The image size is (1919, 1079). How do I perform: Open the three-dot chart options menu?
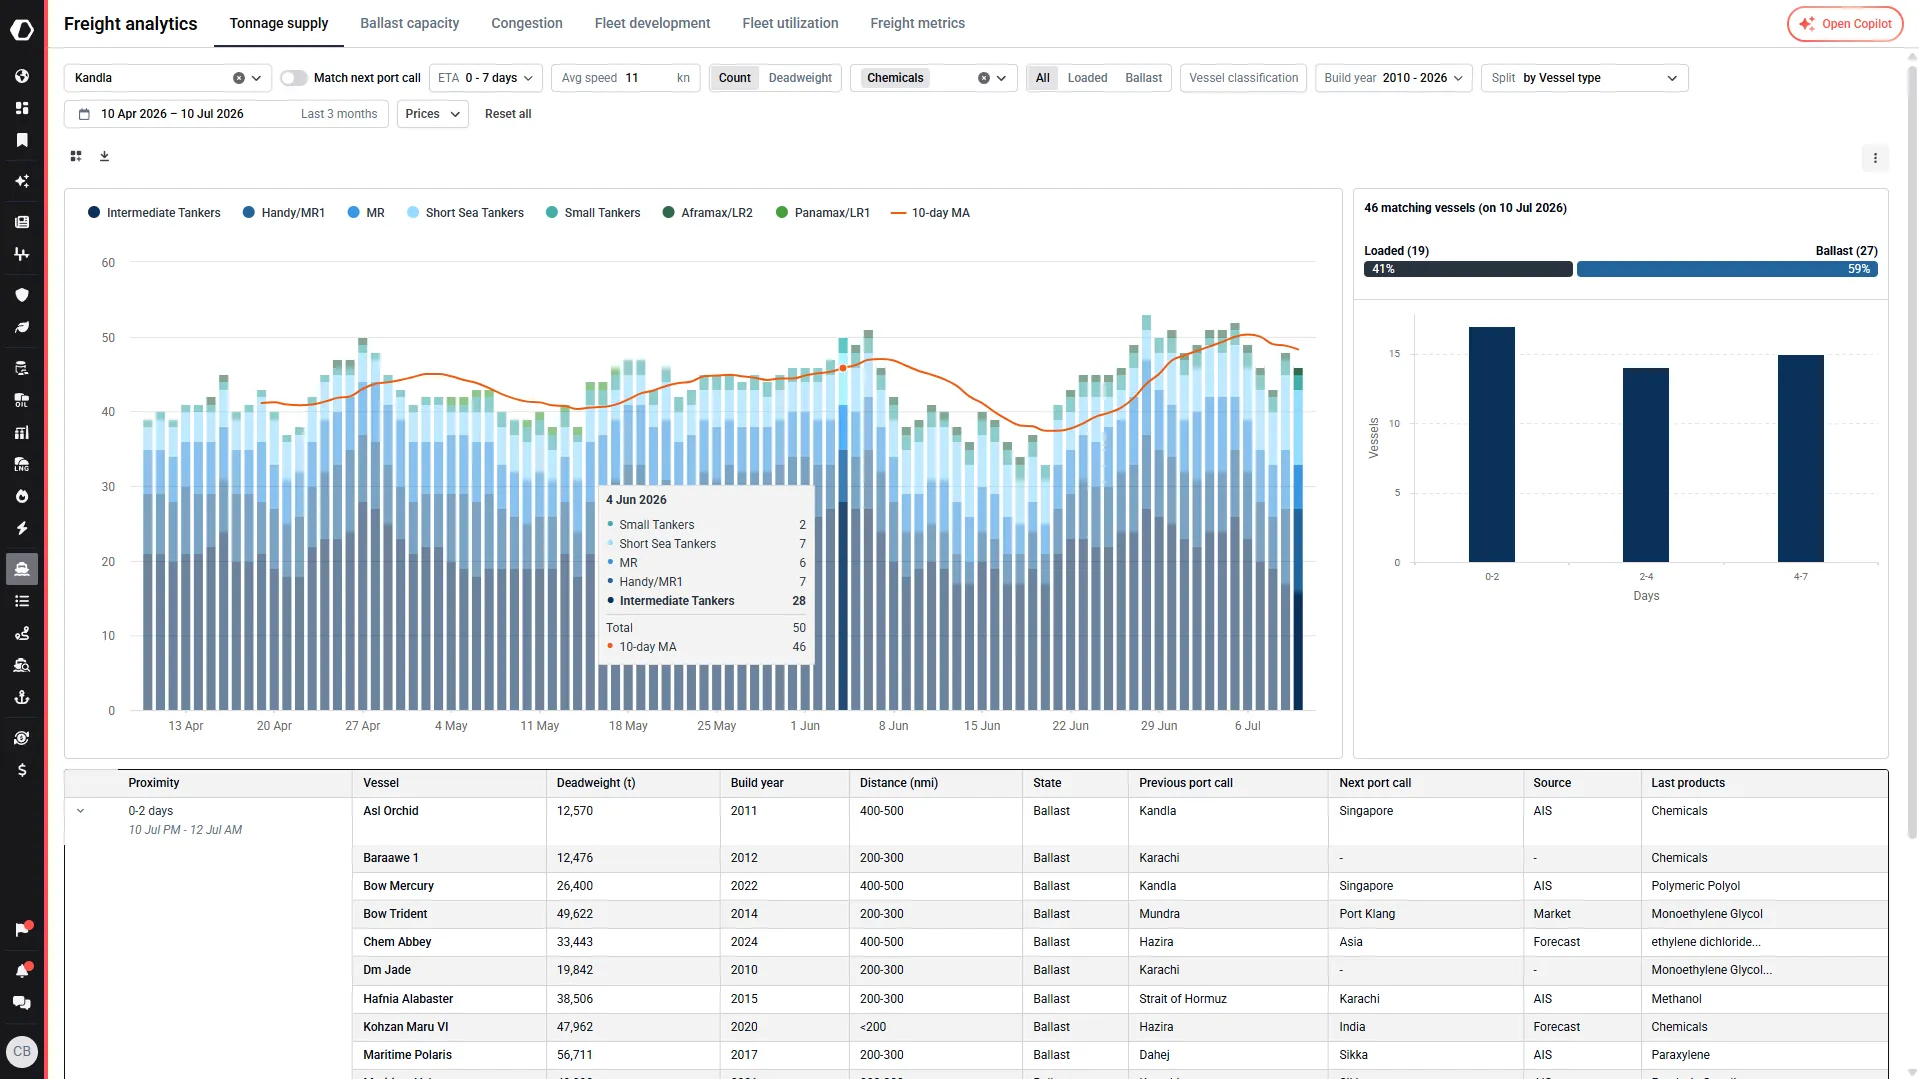1875,158
